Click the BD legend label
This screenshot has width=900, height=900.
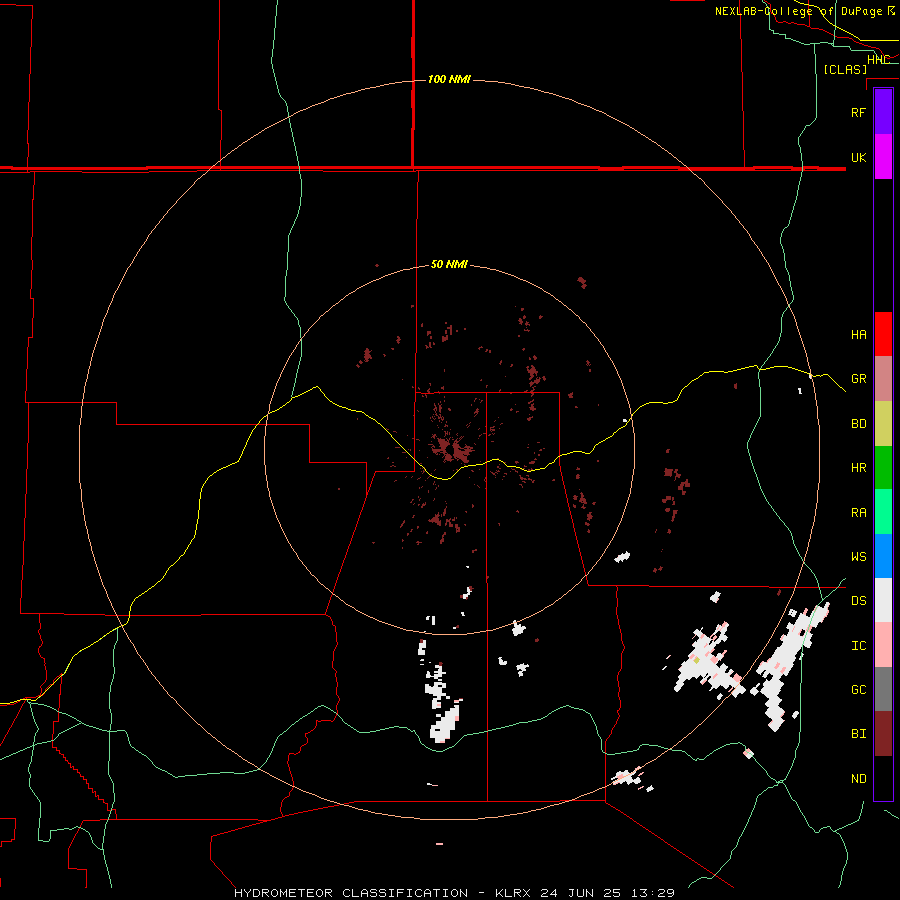pyautogui.click(x=858, y=424)
